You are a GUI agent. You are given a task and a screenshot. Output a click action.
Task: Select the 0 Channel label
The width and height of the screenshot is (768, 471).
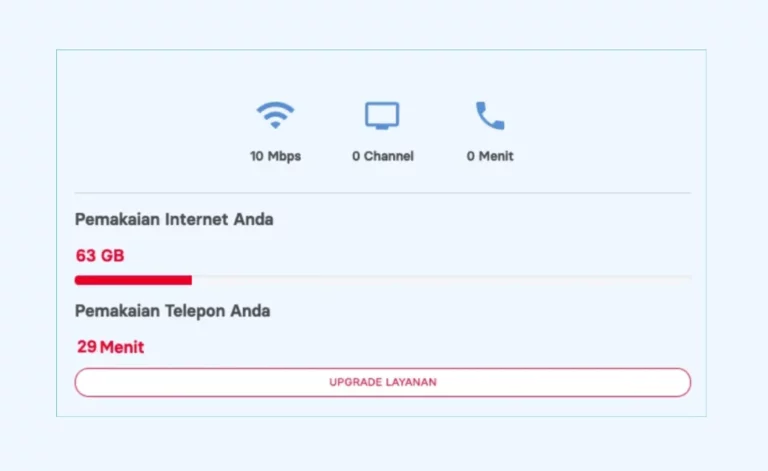click(383, 156)
